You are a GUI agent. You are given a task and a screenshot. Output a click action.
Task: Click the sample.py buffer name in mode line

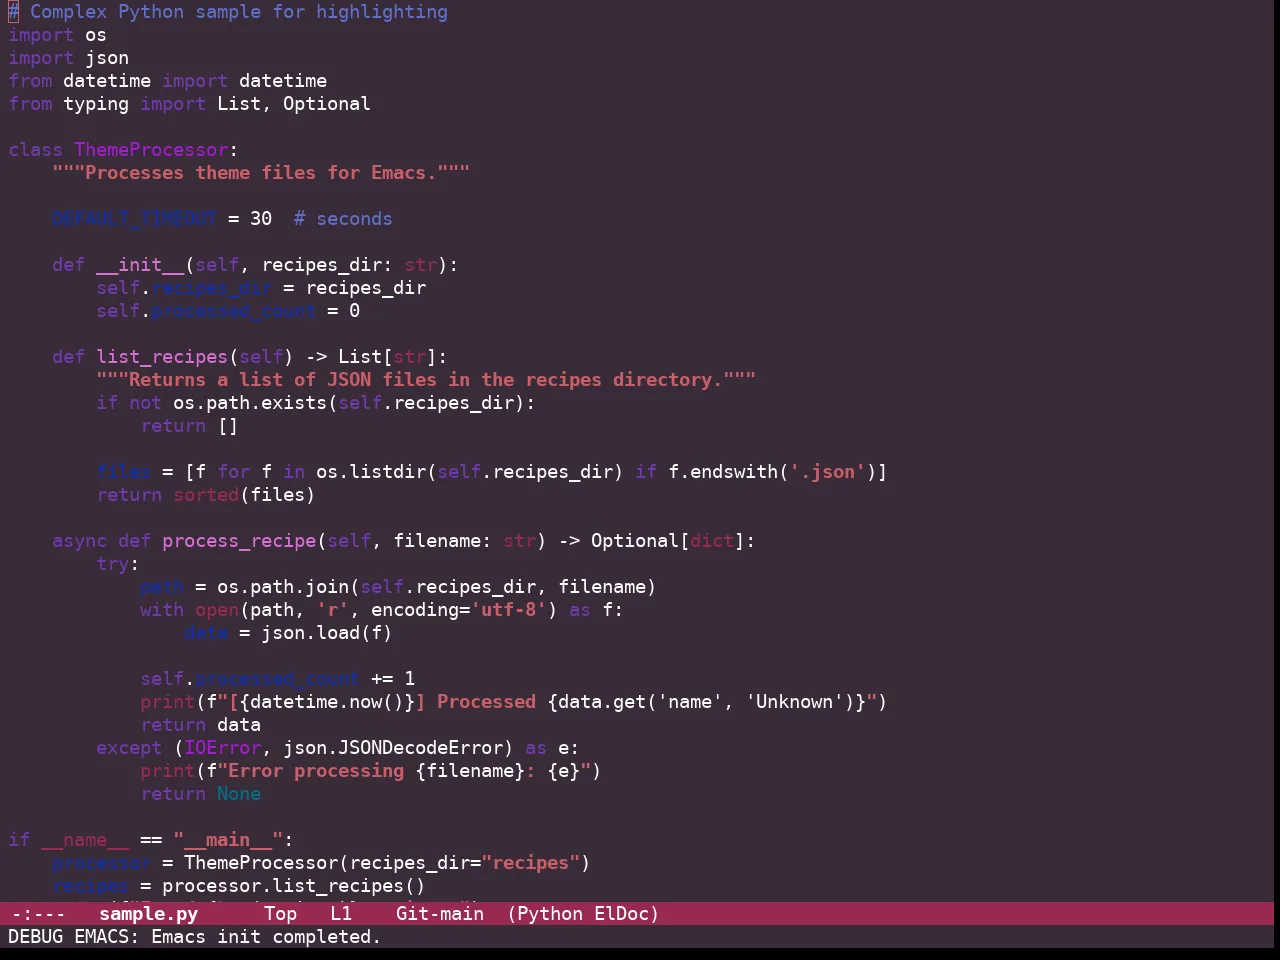(x=148, y=913)
